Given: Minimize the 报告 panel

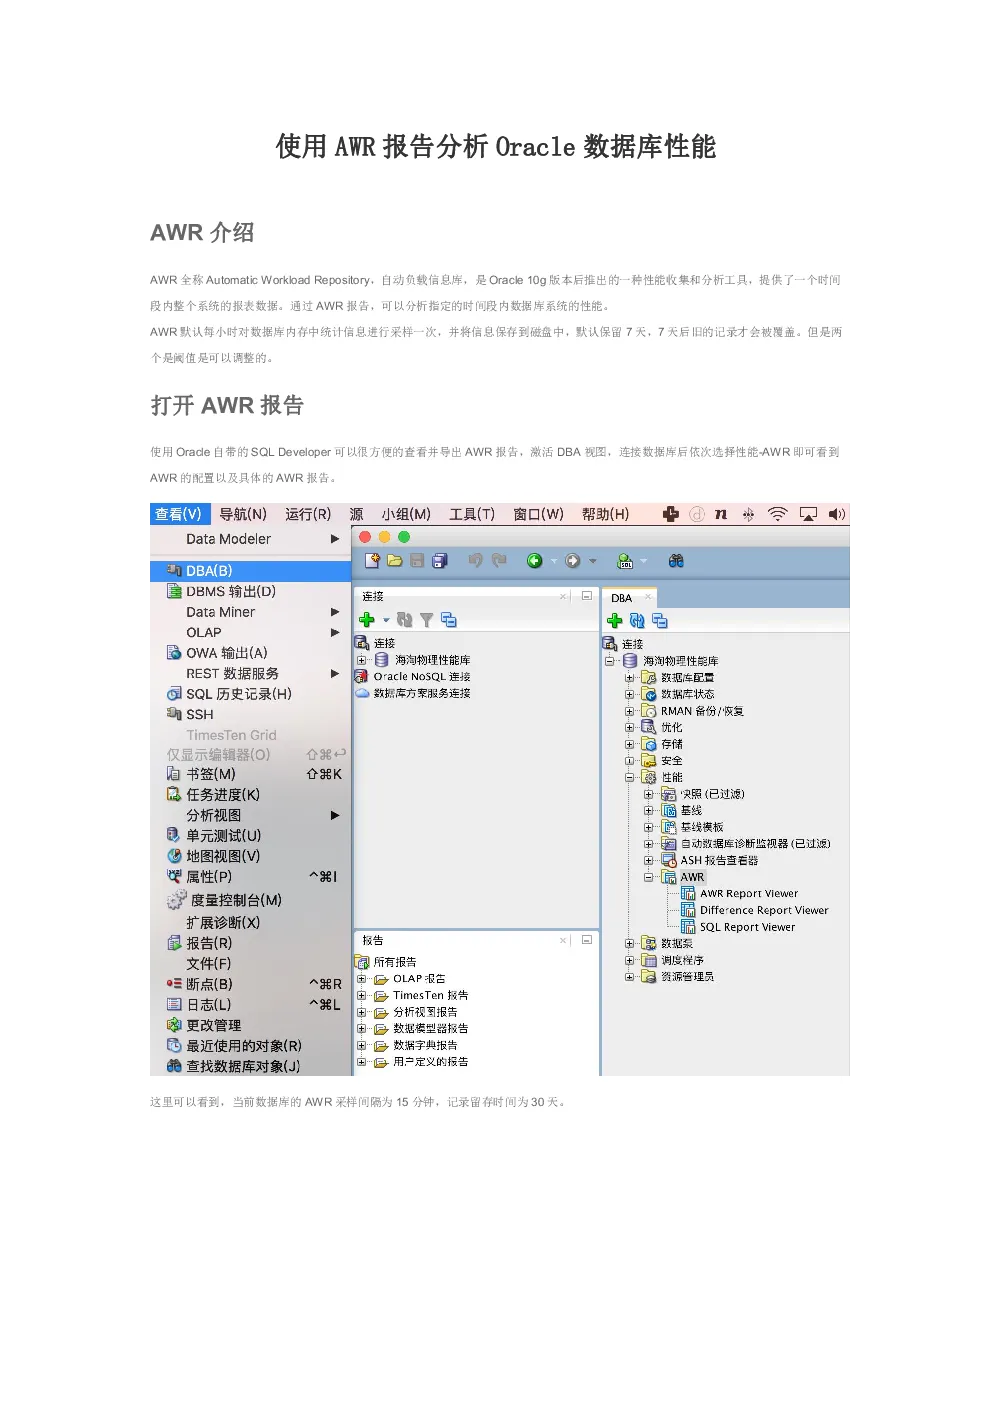Looking at the screenshot, I should coord(587,940).
